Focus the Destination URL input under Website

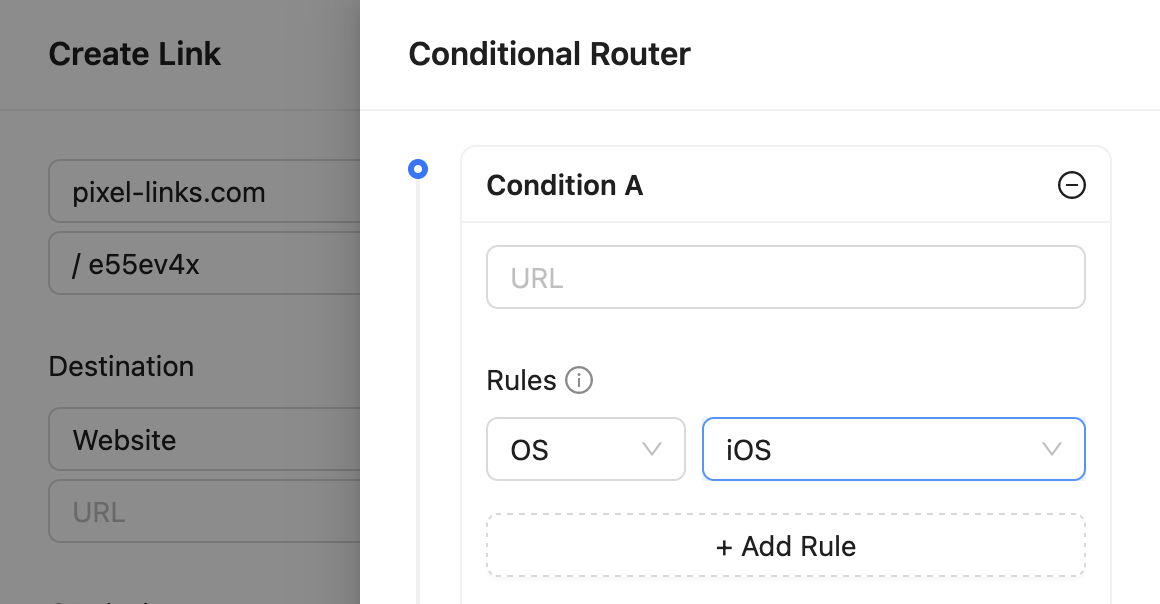pyautogui.click(x=204, y=511)
